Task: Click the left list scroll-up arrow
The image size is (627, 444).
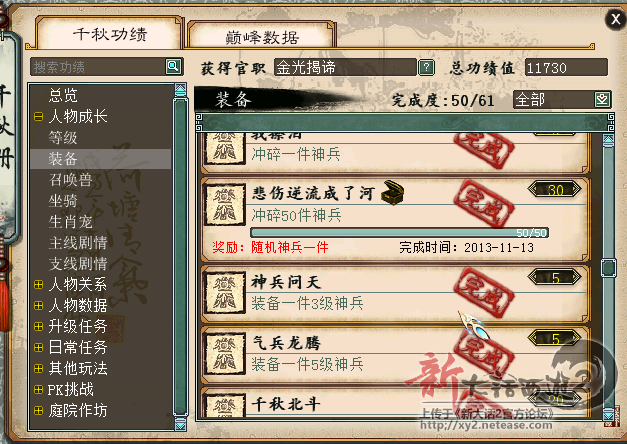Action: pyautogui.click(x=181, y=90)
